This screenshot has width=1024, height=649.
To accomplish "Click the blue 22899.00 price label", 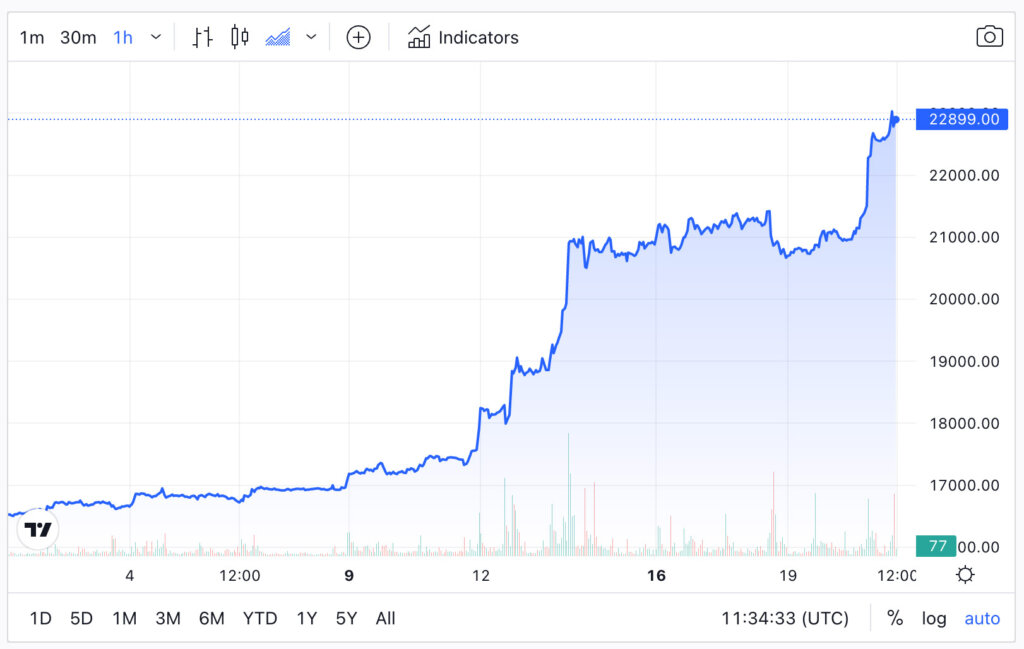I will pos(961,119).
